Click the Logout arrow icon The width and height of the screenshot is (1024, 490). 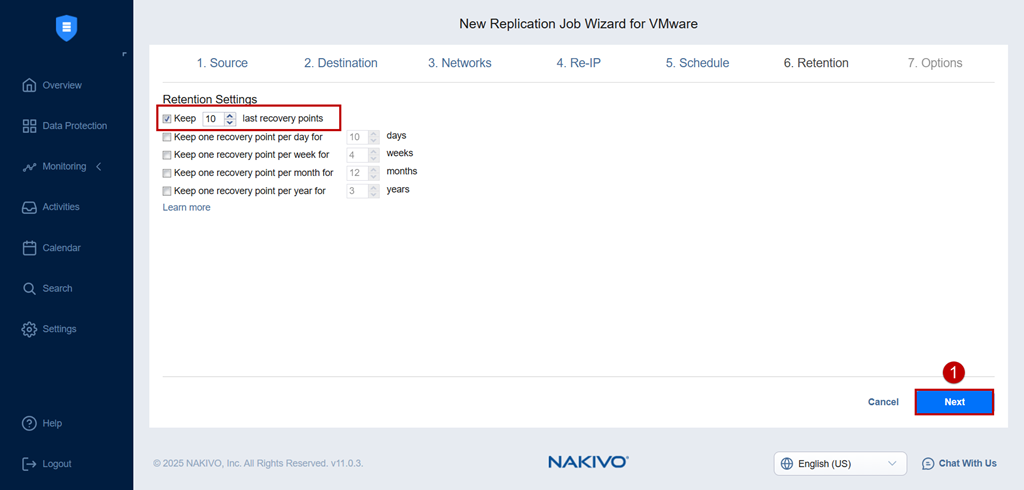click(x=29, y=464)
